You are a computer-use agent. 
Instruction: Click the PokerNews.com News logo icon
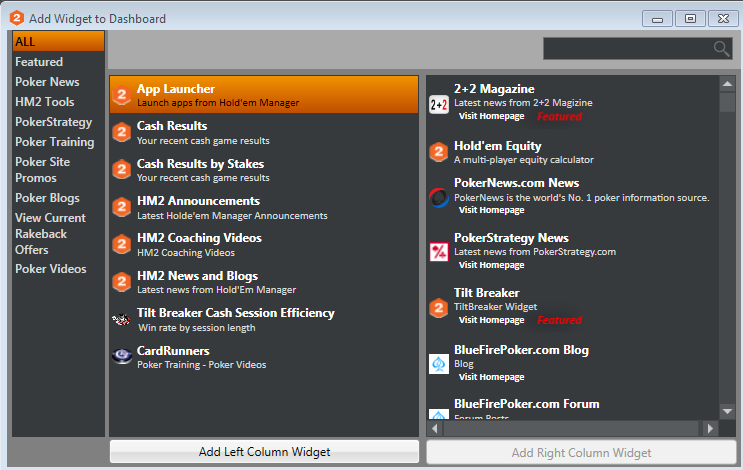tap(439, 198)
